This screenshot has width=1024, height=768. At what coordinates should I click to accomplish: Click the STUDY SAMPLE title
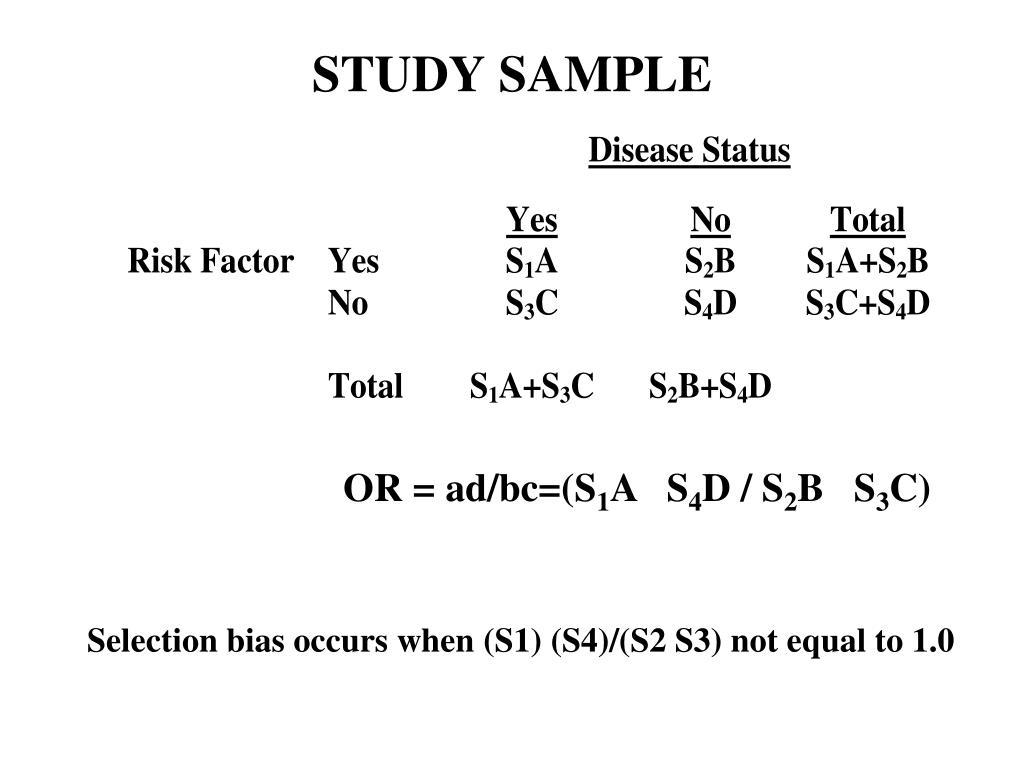[x=511, y=74]
